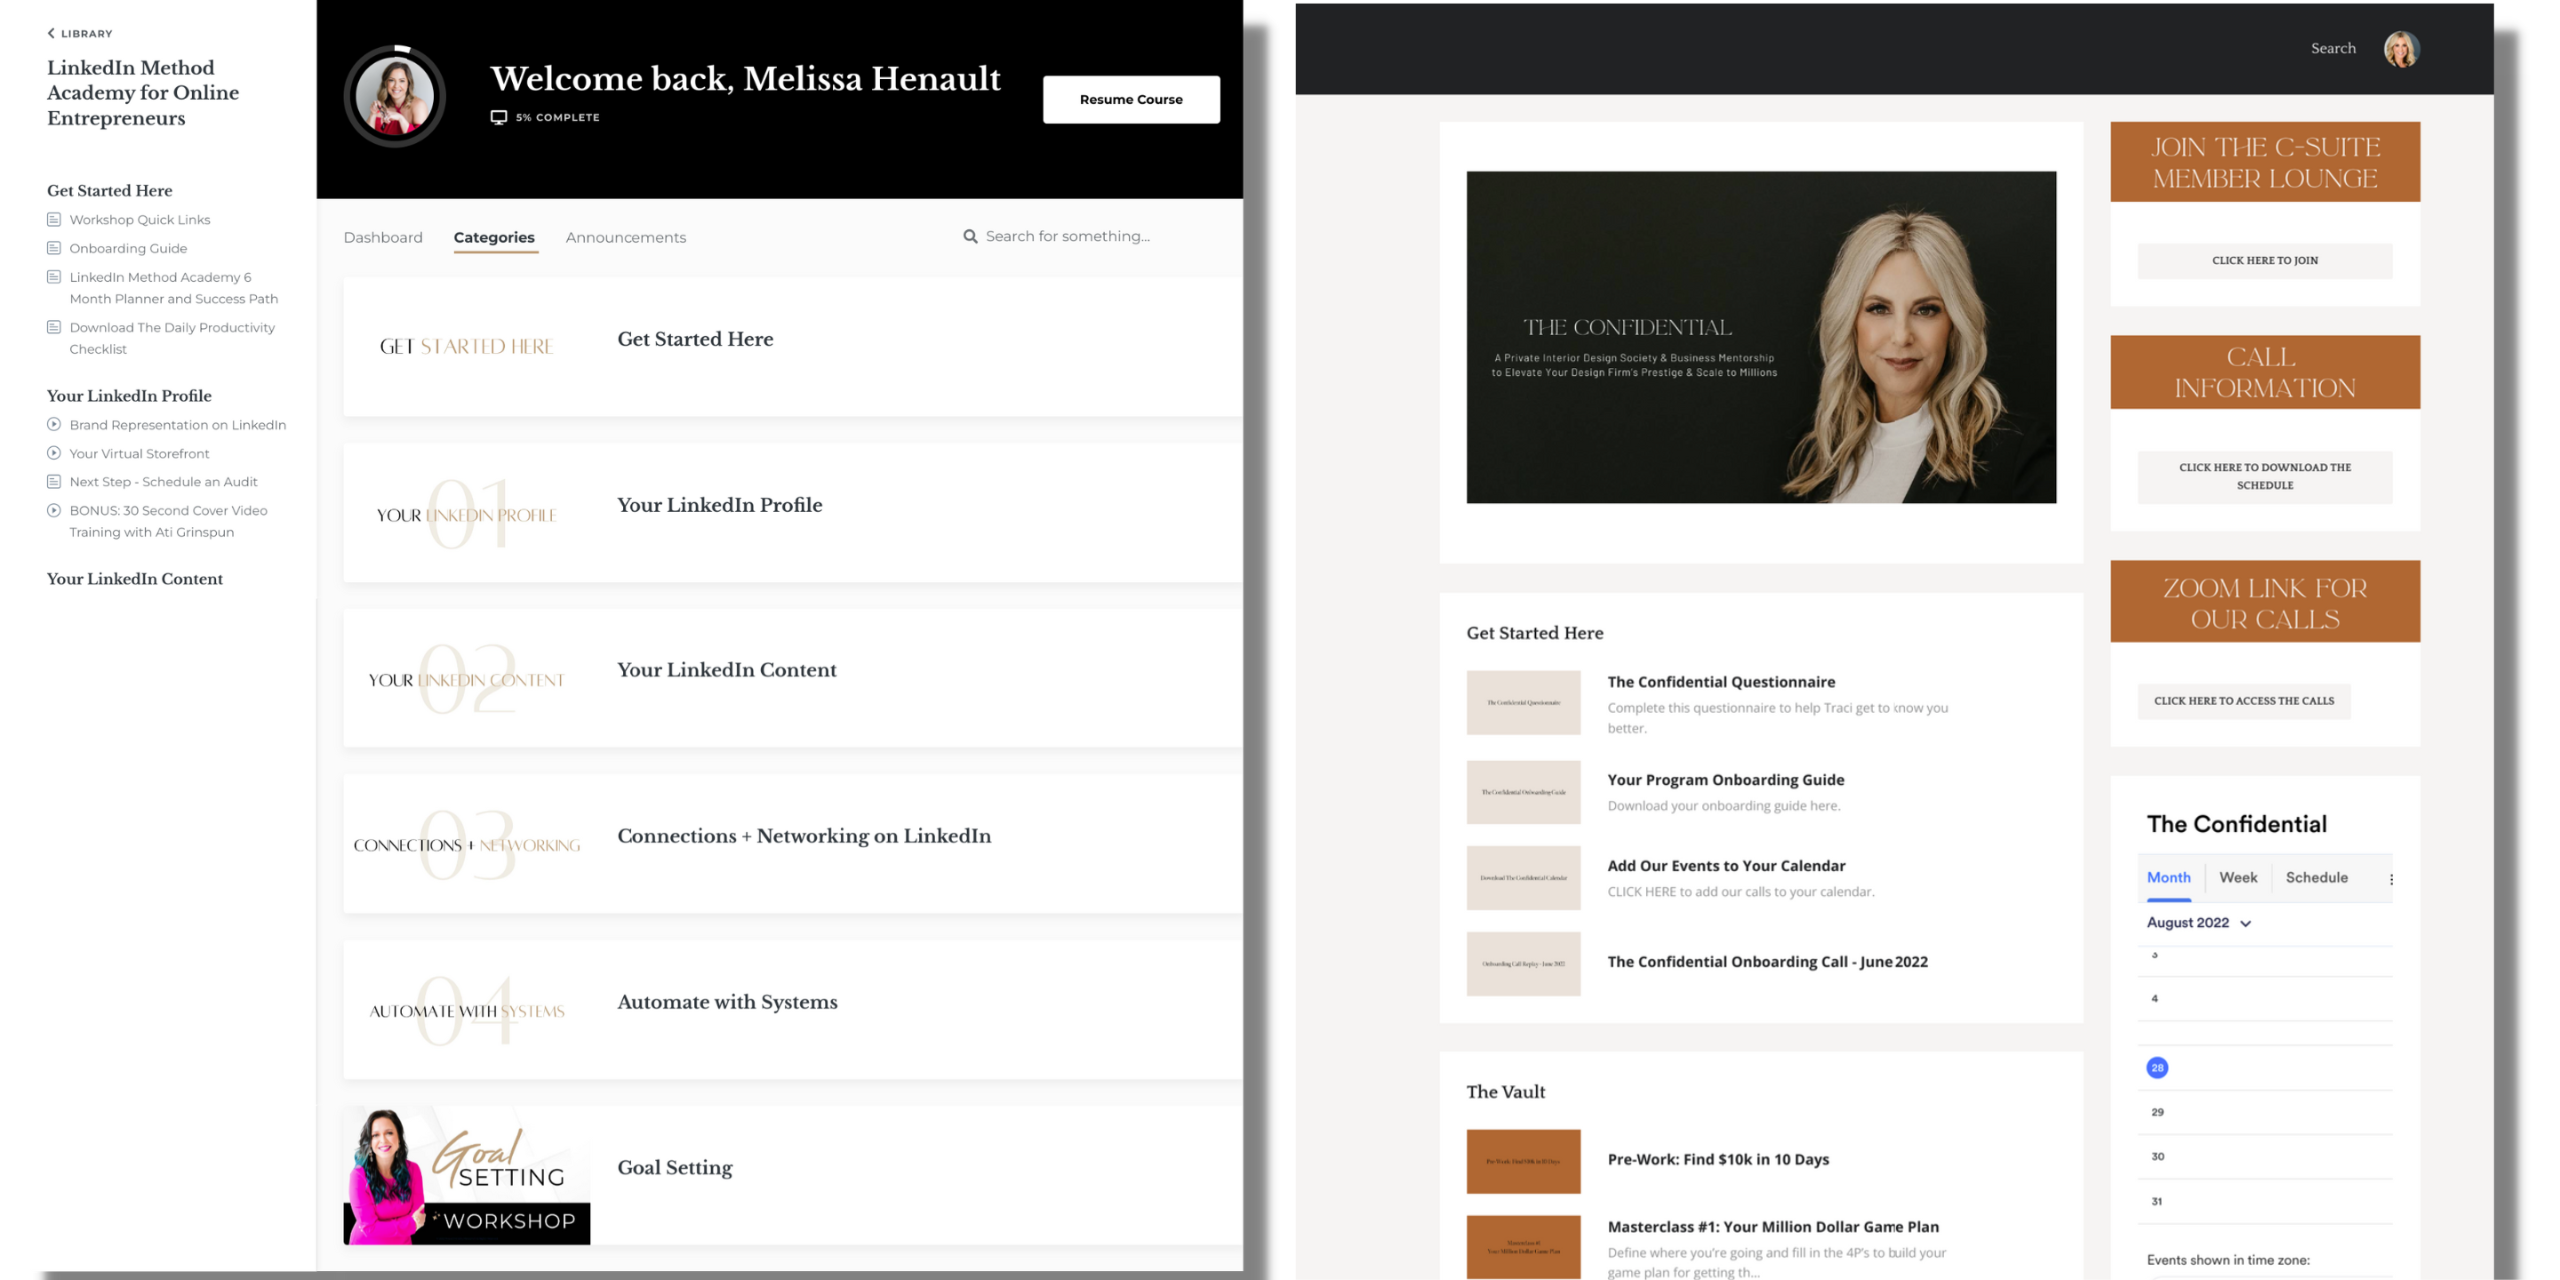Expand Your LinkedIn Content sidebar section
This screenshot has width=2560, height=1280.
pyautogui.click(x=134, y=579)
